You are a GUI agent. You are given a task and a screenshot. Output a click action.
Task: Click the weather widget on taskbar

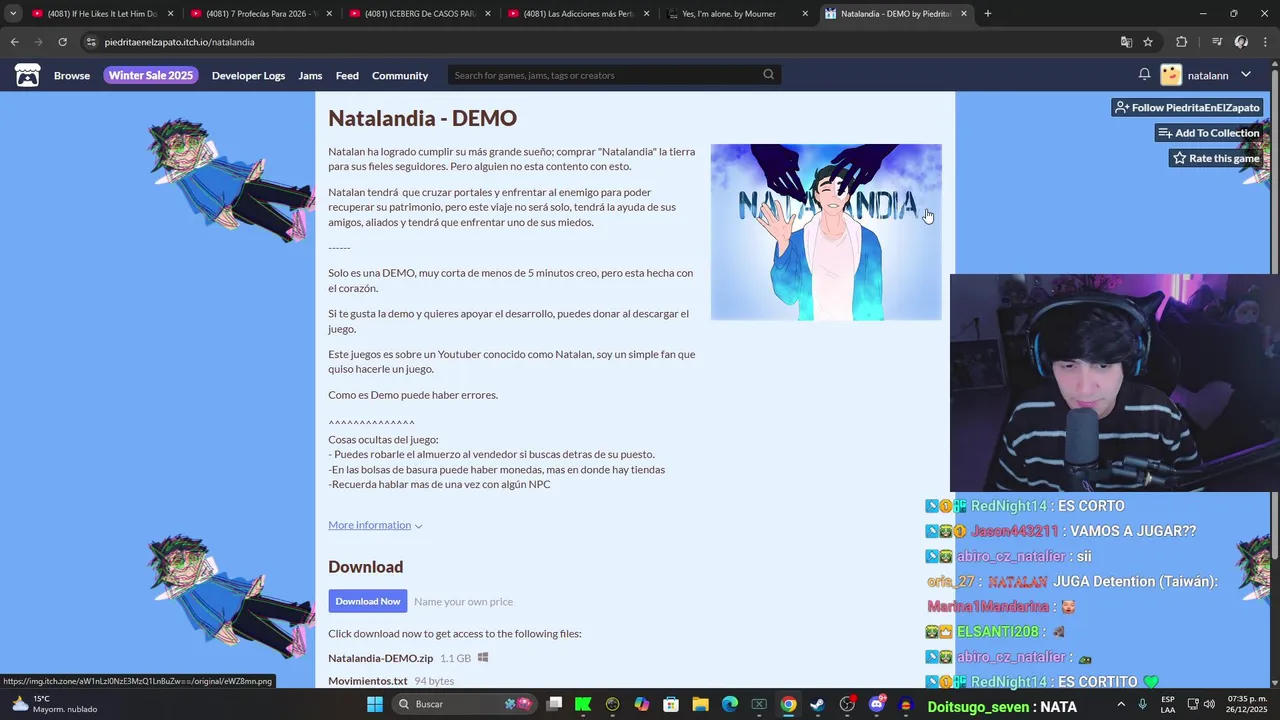55,704
